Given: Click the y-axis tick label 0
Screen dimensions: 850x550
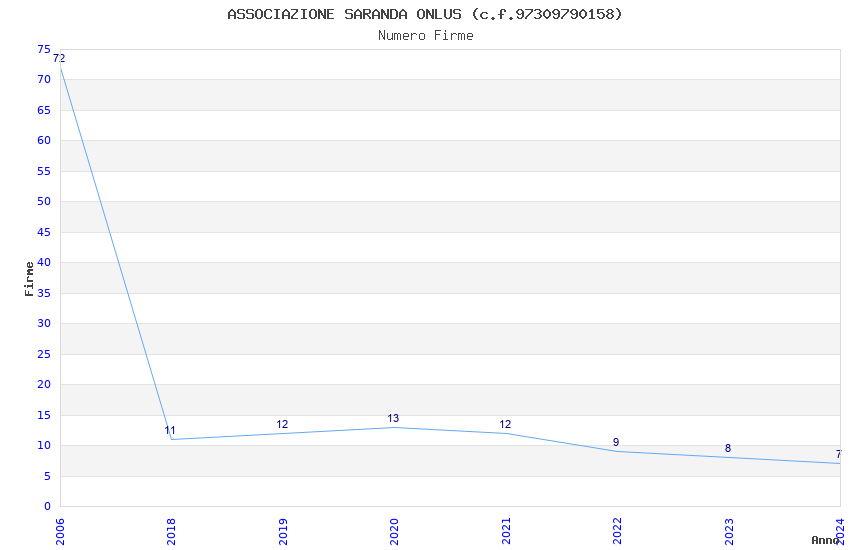Looking at the screenshot, I should click(47, 506).
